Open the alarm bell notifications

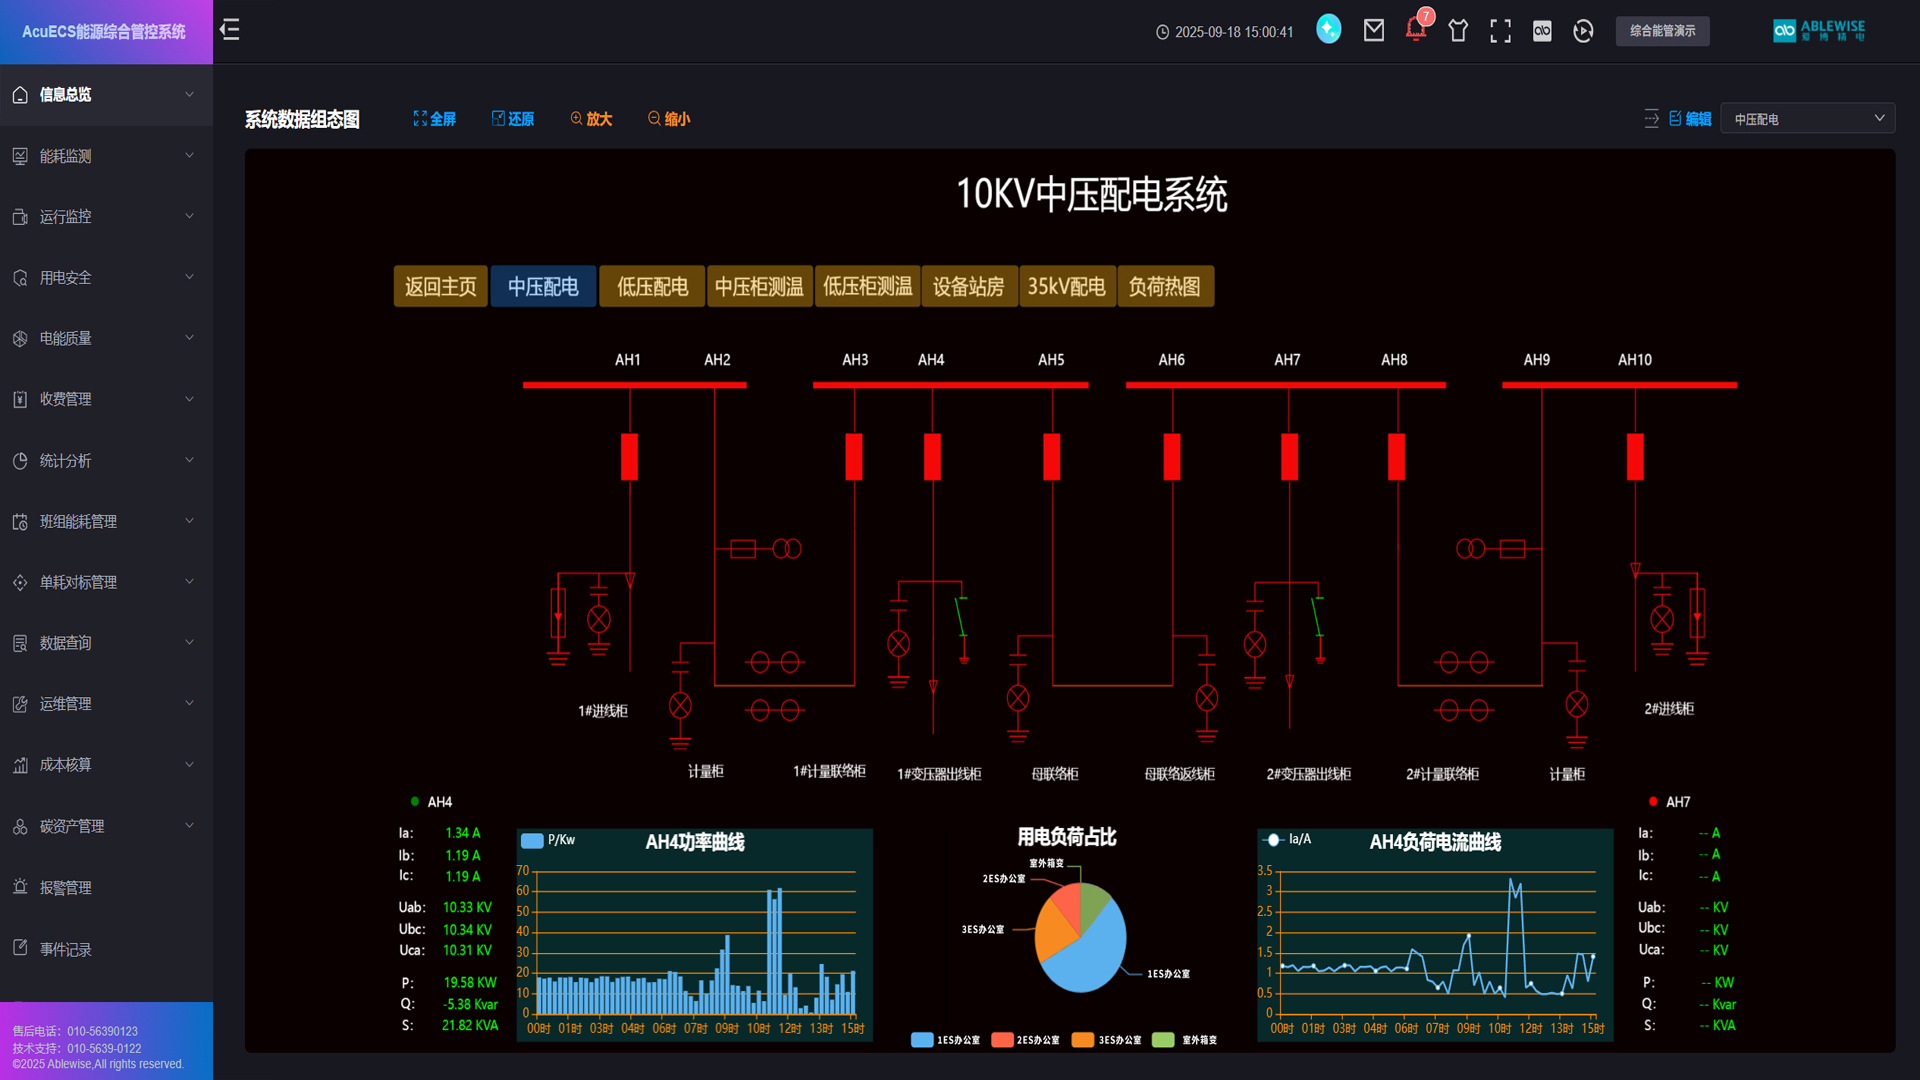pyautogui.click(x=1415, y=29)
